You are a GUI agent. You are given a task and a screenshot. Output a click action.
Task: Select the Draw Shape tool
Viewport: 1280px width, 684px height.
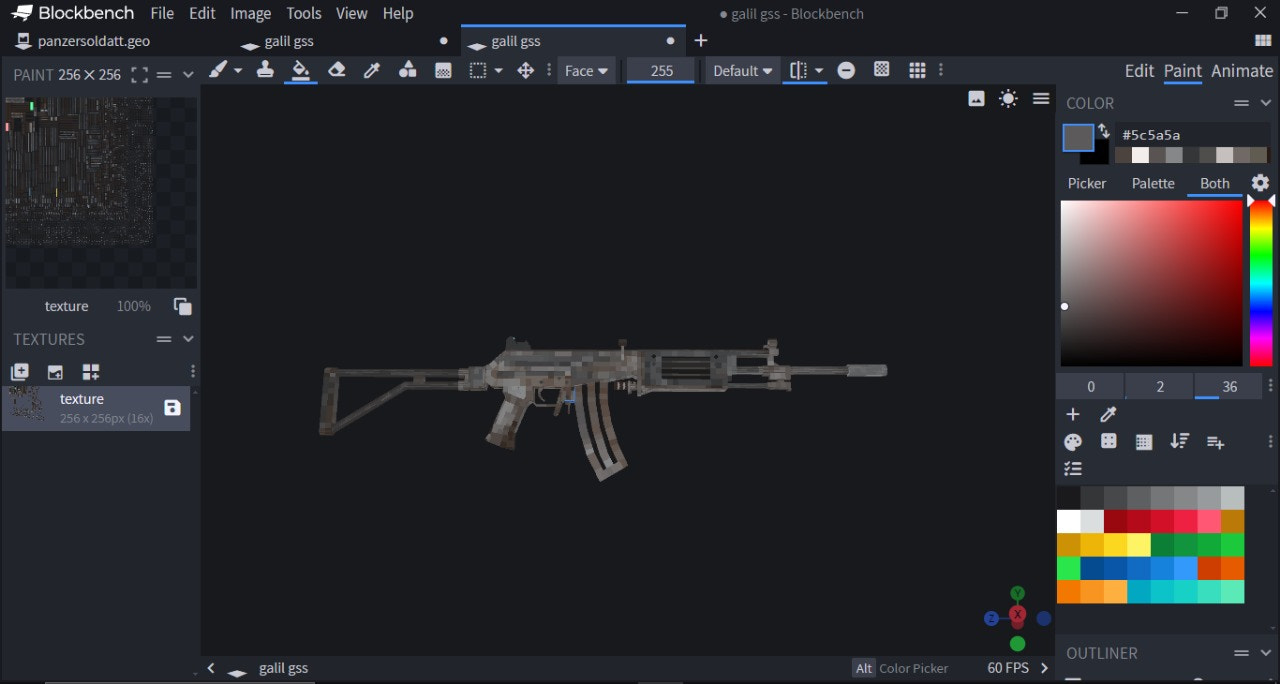point(407,70)
